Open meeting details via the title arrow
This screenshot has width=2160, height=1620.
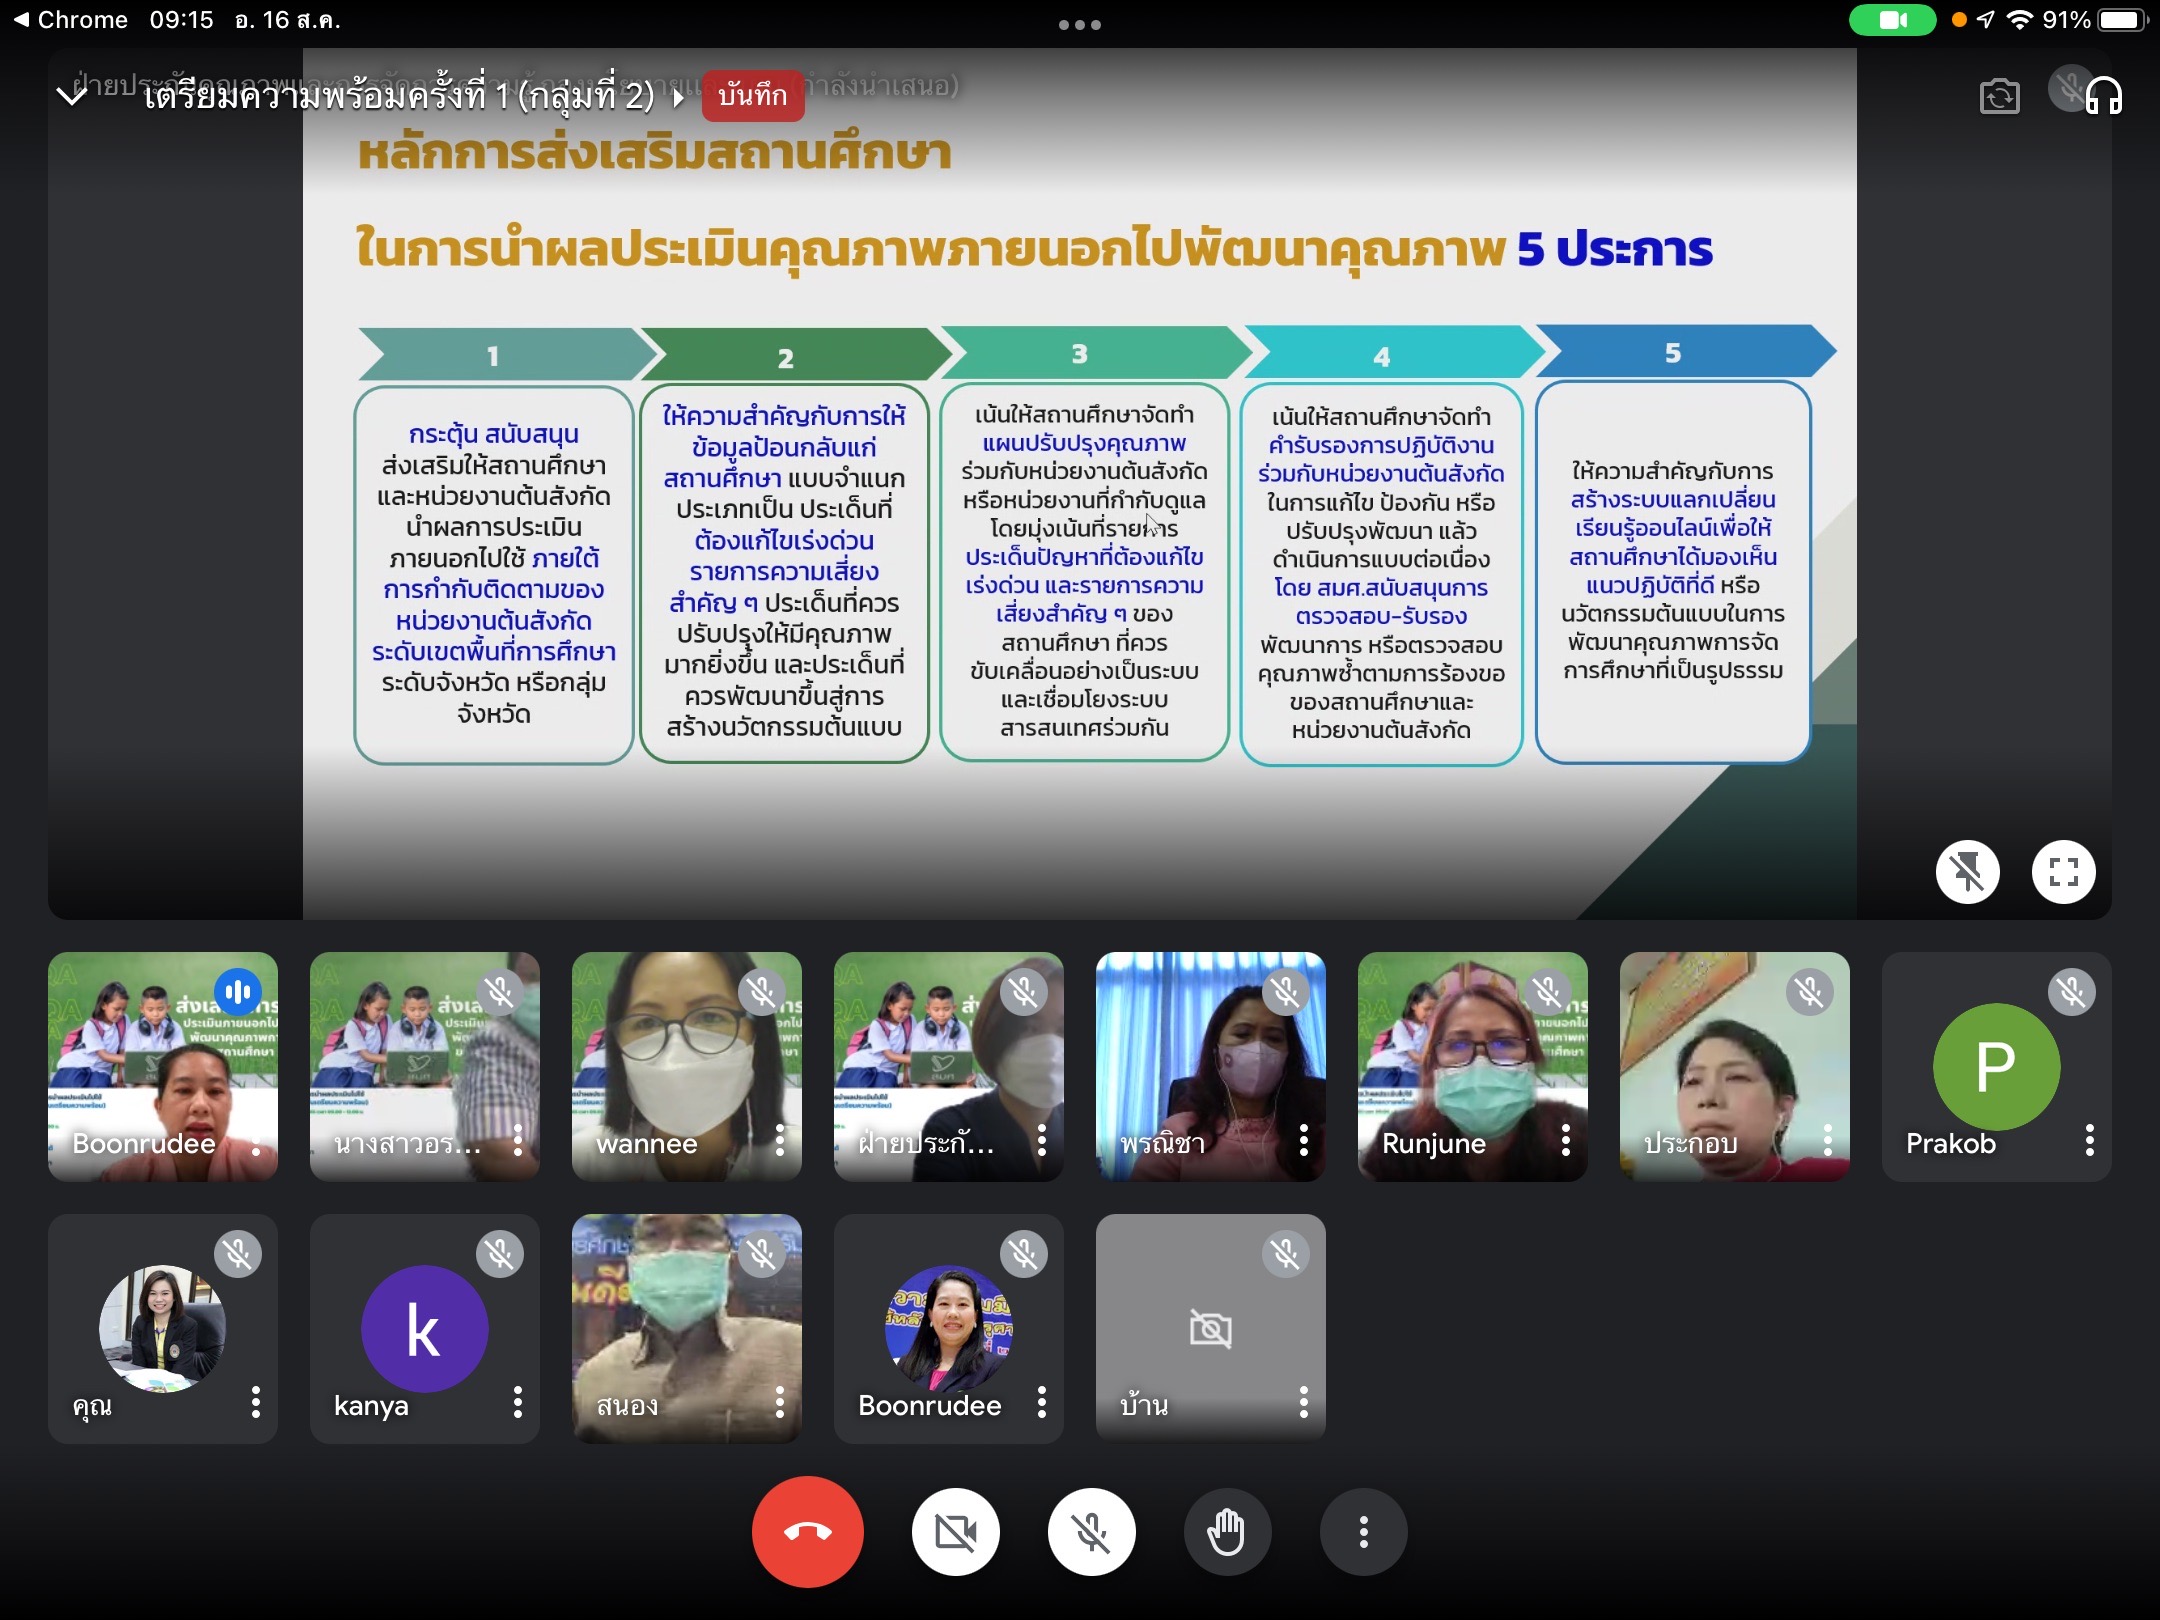point(680,98)
